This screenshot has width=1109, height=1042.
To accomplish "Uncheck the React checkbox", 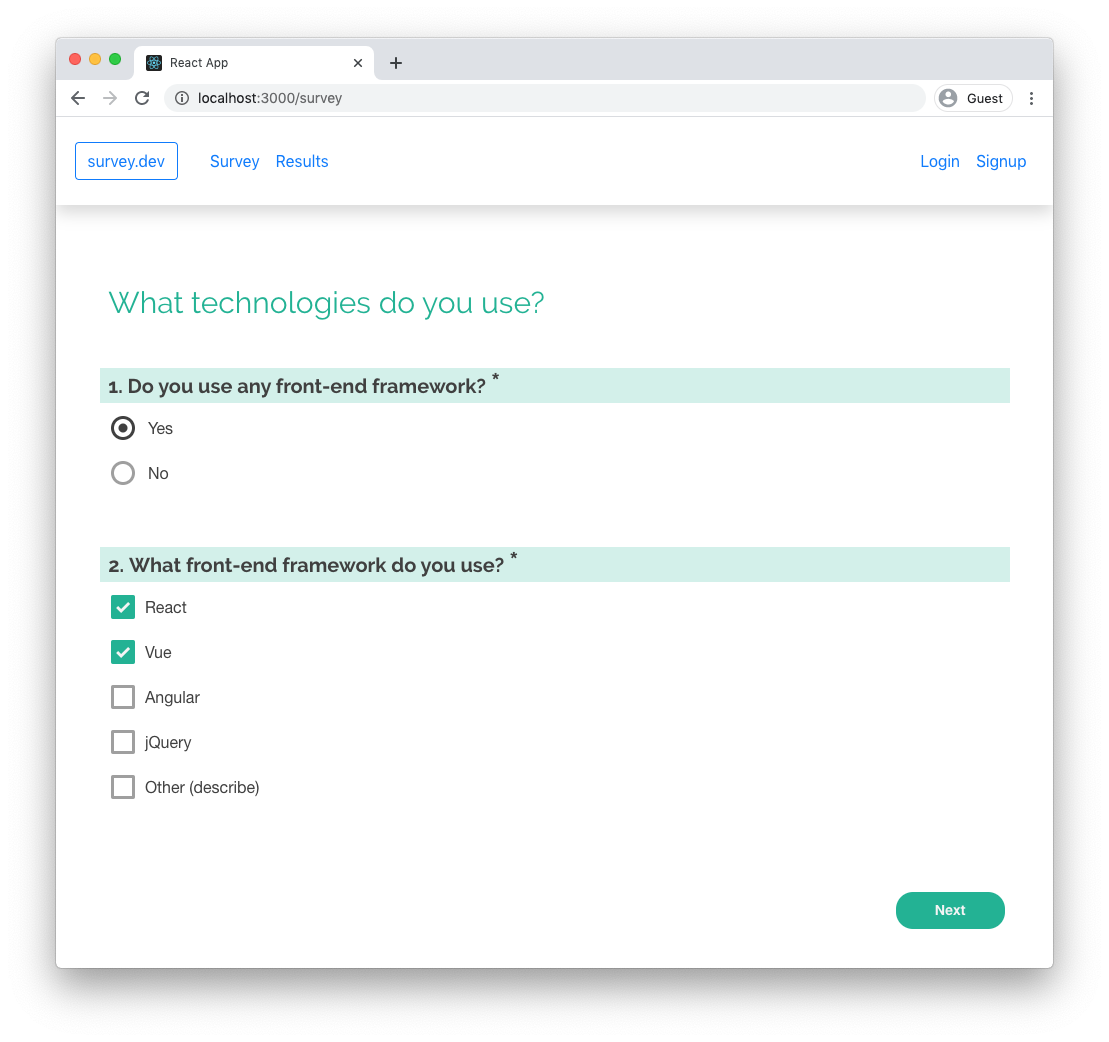I will tap(122, 606).
